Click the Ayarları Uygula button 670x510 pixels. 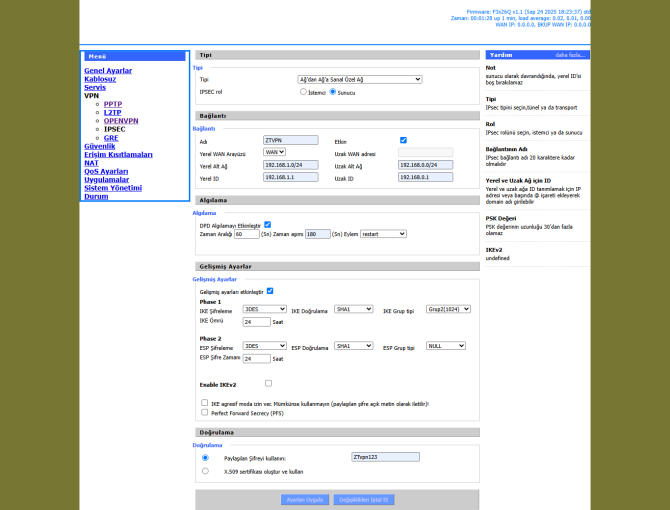point(304,498)
